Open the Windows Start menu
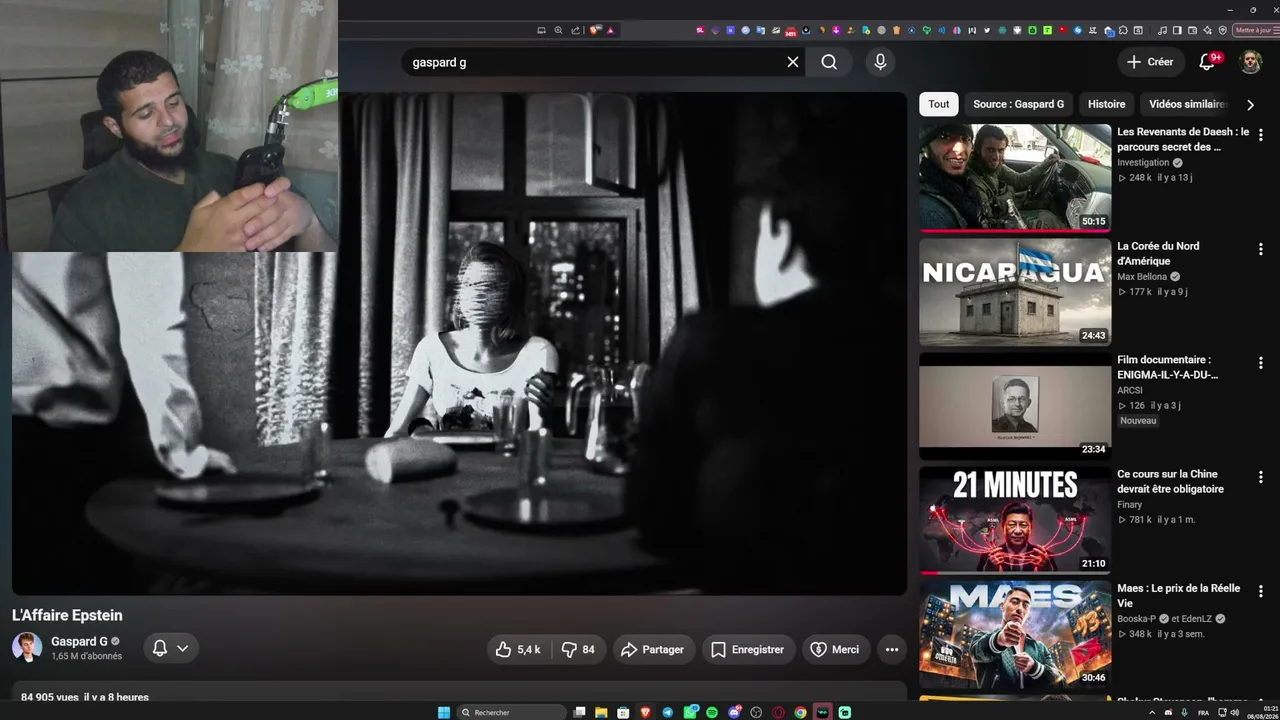 click(x=444, y=712)
